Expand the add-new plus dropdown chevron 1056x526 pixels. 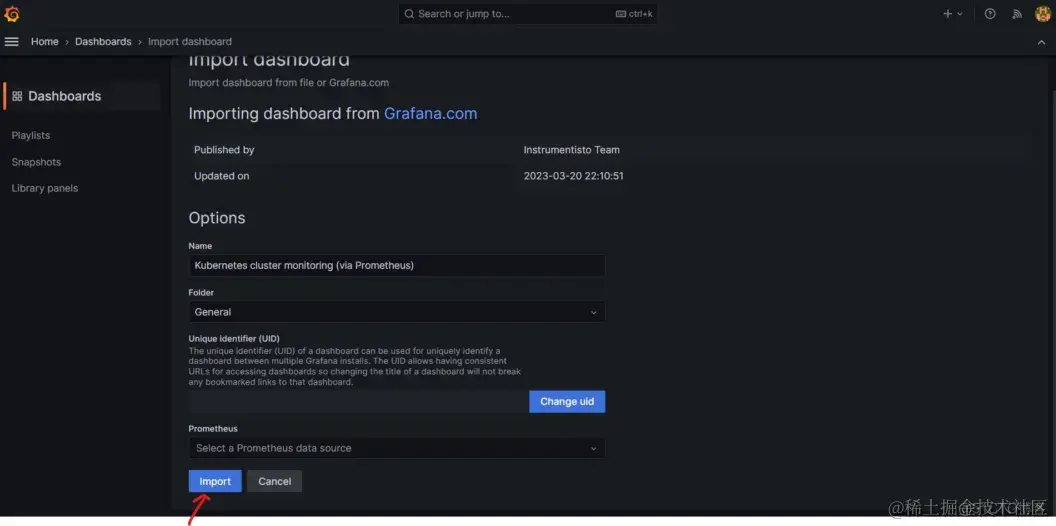click(x=960, y=13)
